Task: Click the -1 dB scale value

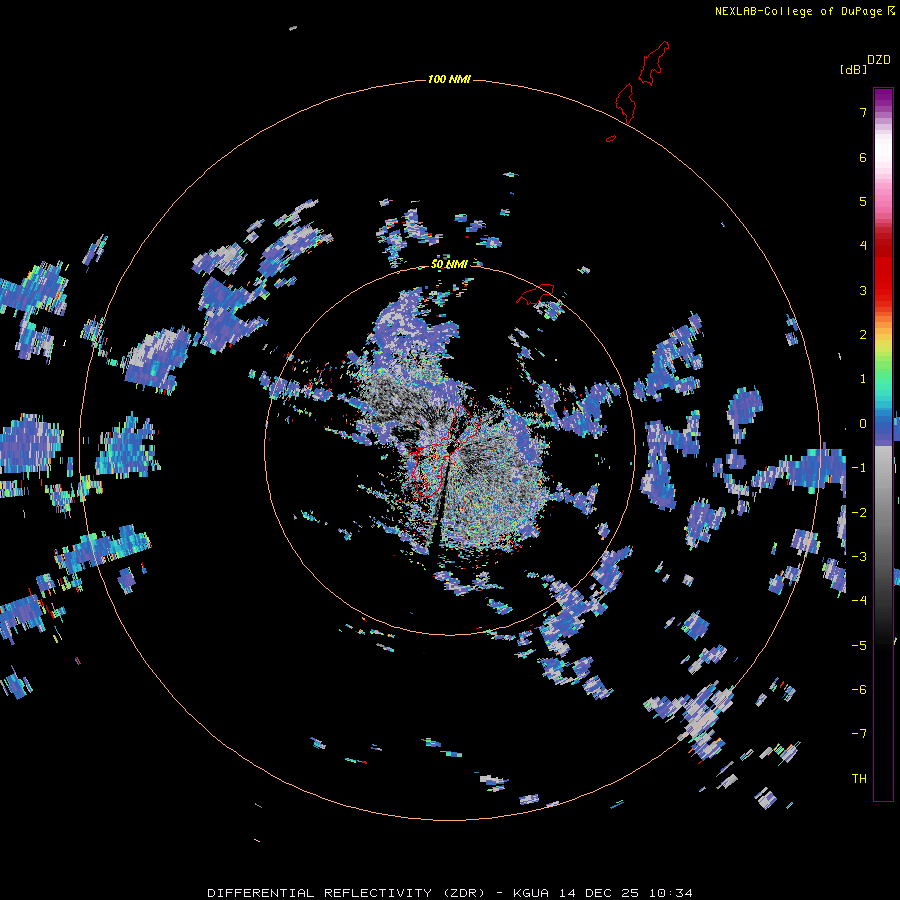Action: (x=859, y=468)
